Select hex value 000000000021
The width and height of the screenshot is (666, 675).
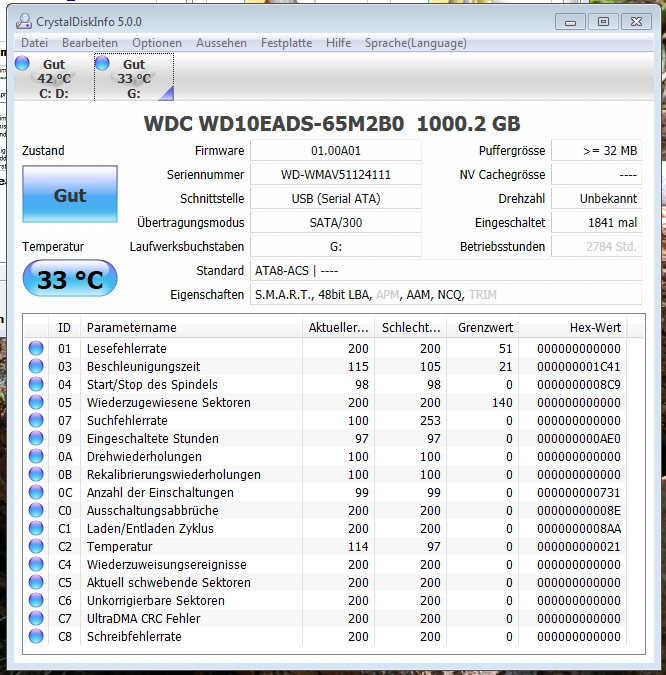(579, 546)
